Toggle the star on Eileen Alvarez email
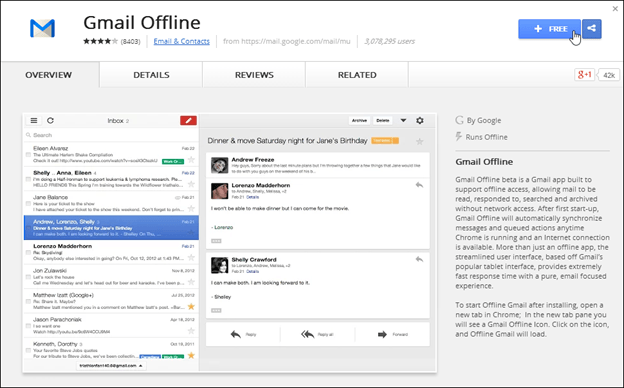Screen dimensions: 624x388 [191, 160]
